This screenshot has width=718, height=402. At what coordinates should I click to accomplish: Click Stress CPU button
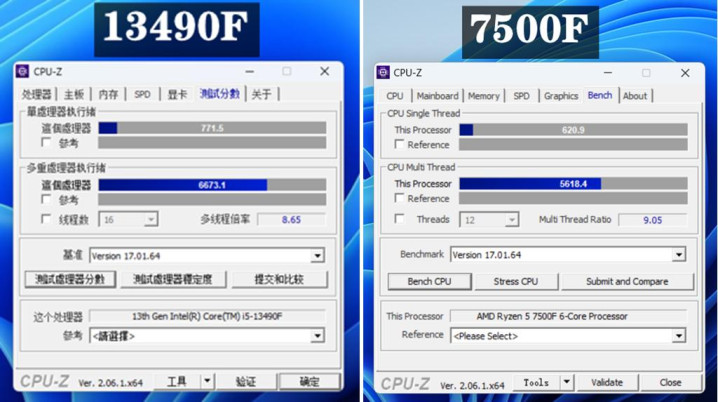(x=516, y=282)
